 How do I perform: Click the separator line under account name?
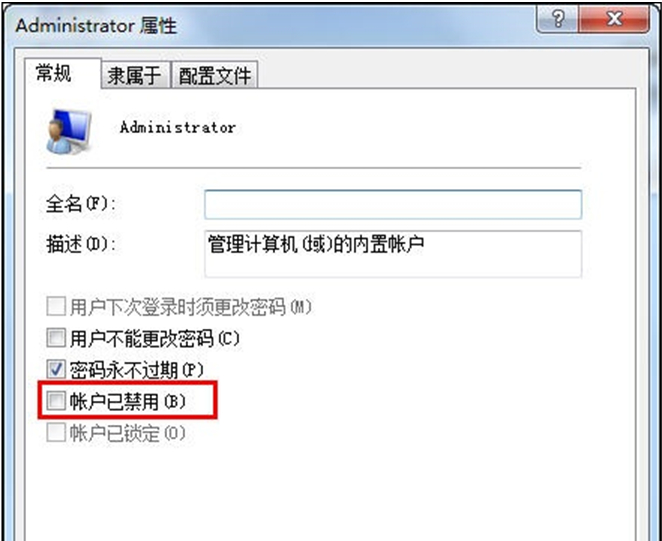(x=313, y=168)
